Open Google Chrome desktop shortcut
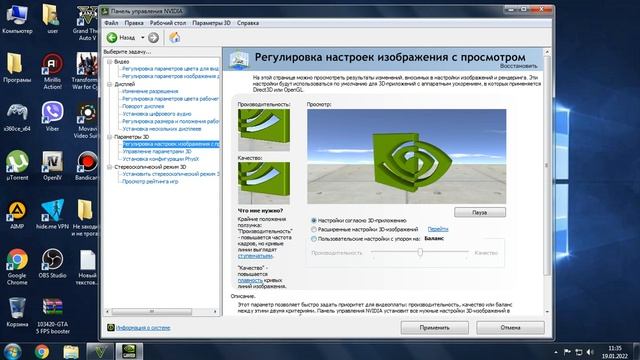640x360 pixels. (17, 267)
